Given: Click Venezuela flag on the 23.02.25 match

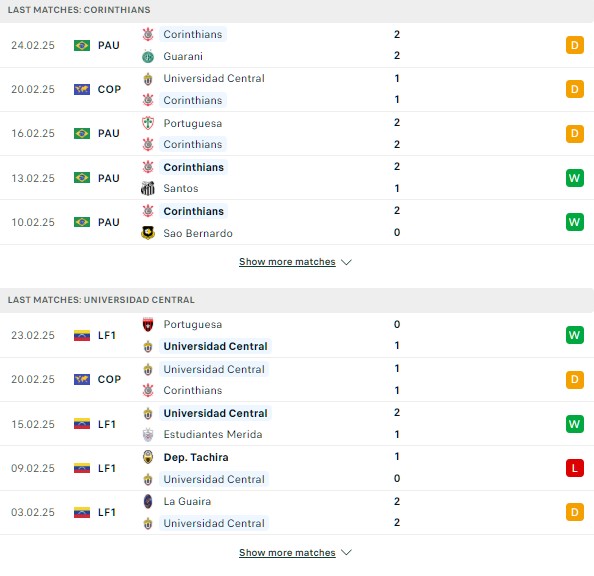Looking at the screenshot, I should [x=82, y=335].
